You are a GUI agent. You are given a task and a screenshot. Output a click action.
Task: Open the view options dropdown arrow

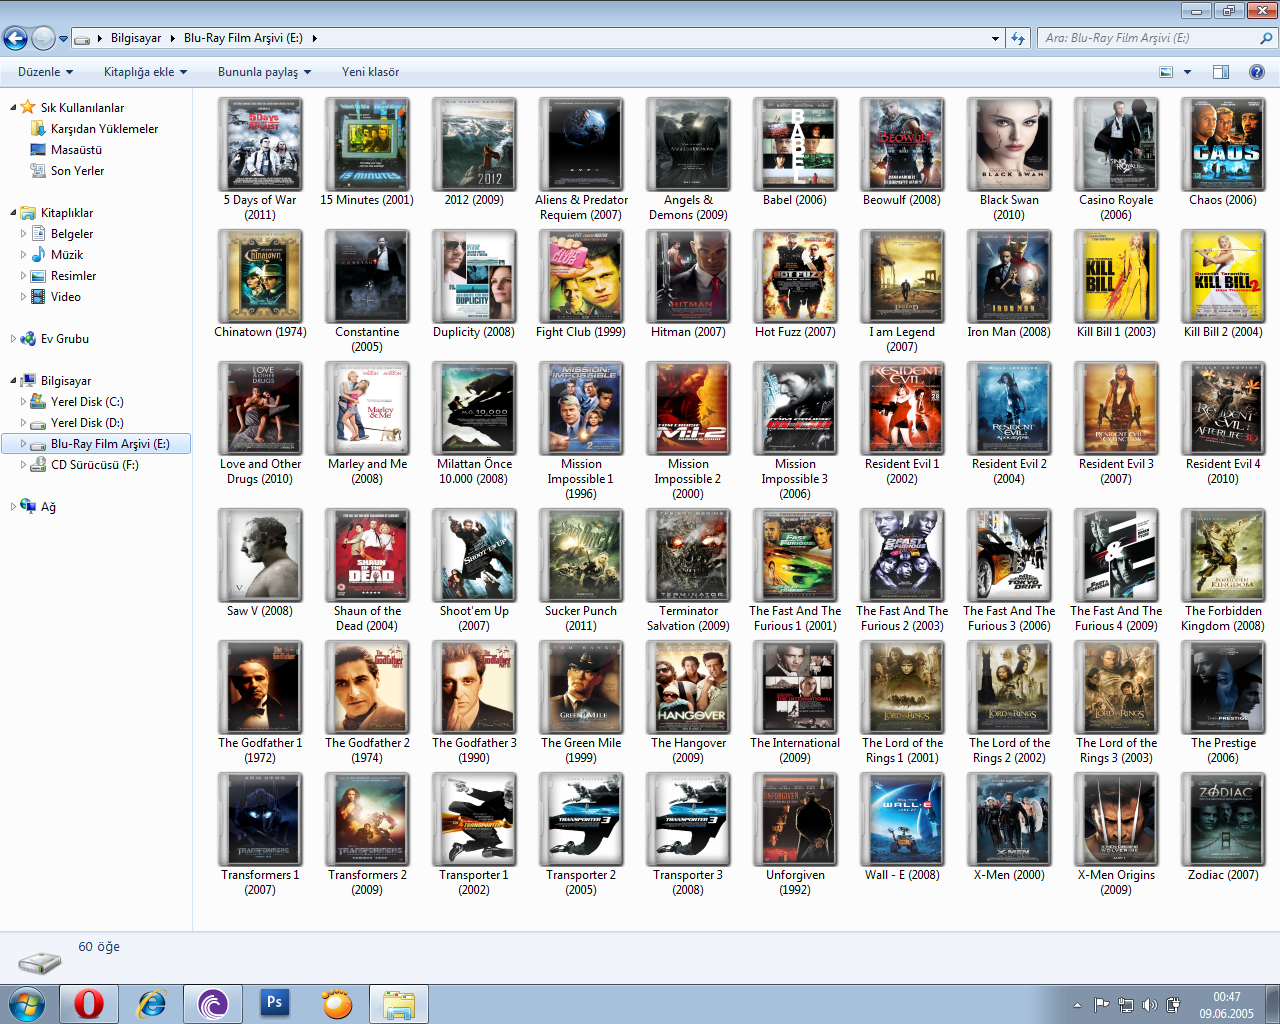click(1187, 72)
